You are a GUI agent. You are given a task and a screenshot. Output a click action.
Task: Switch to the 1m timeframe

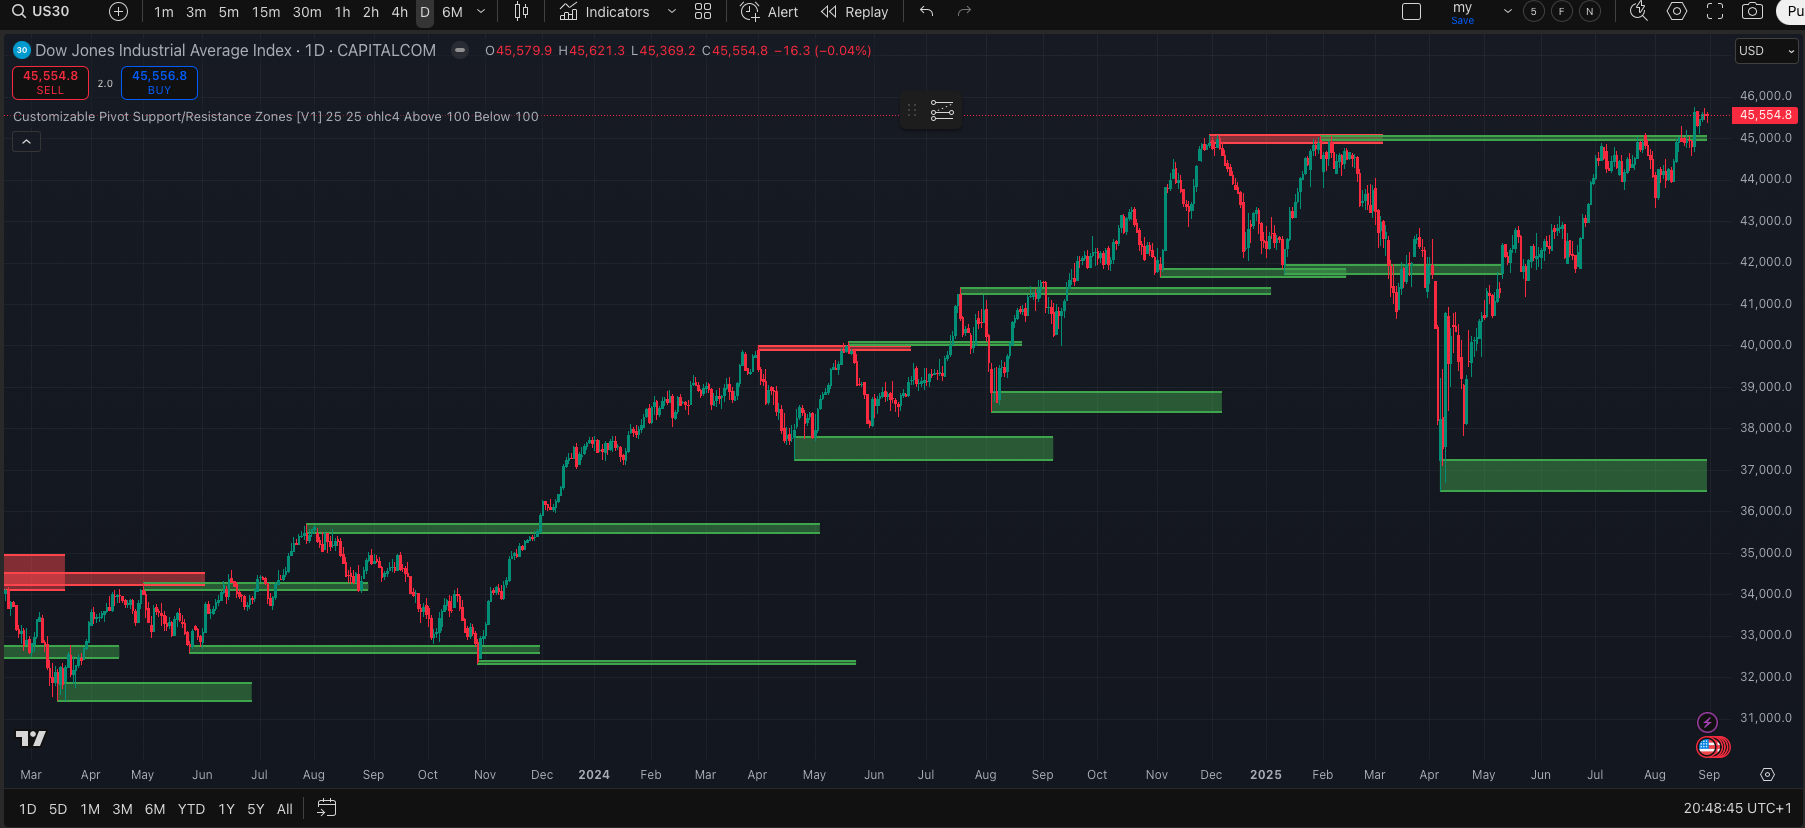click(164, 12)
